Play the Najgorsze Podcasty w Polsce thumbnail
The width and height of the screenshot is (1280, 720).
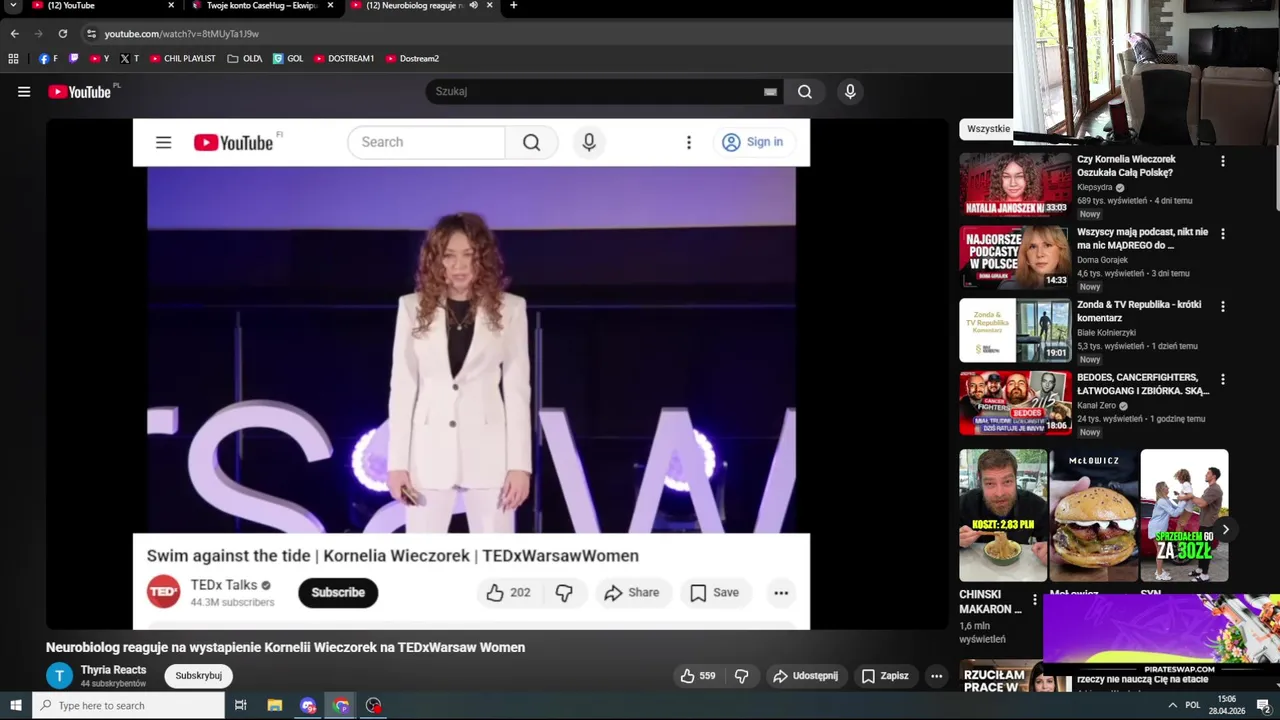[x=1015, y=257]
